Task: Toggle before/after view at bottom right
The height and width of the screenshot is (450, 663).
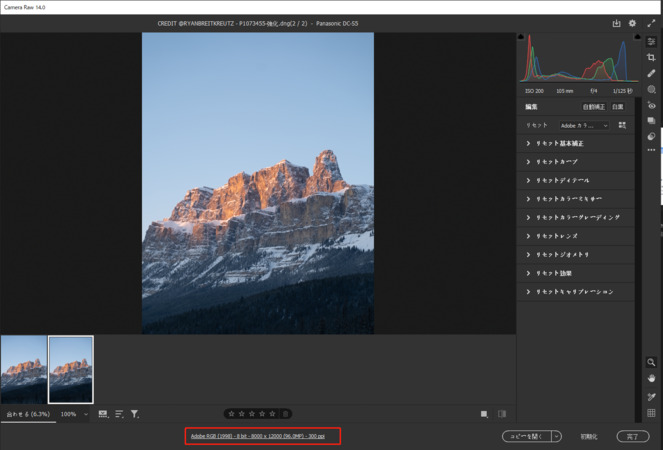Action: pyautogui.click(x=502, y=414)
